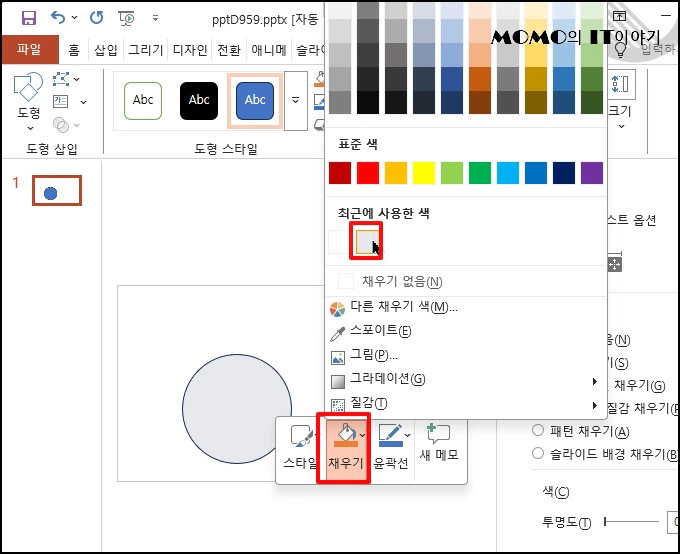
Task: Click the Save icon in quick access toolbar
Action: (x=29, y=18)
